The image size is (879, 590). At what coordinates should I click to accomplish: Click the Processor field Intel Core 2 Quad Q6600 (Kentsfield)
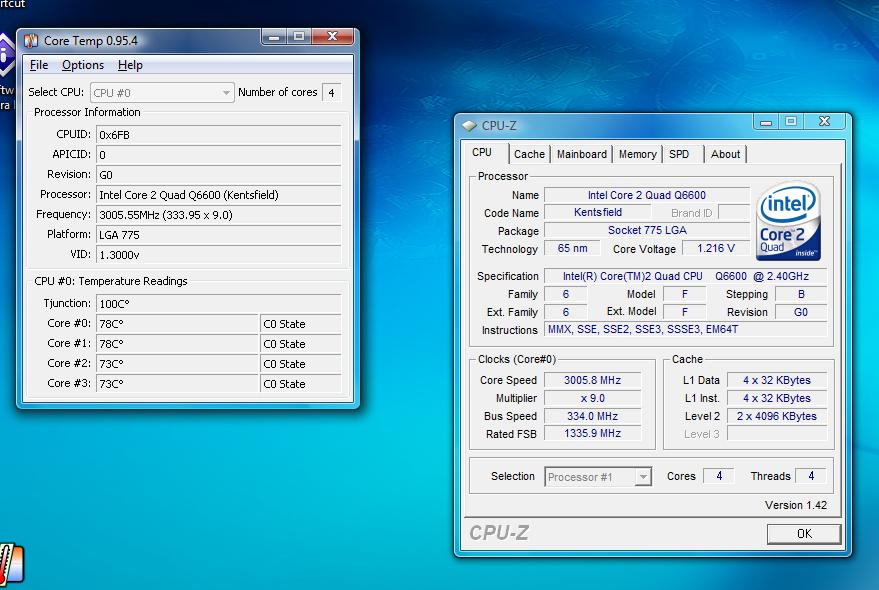[x=219, y=195]
